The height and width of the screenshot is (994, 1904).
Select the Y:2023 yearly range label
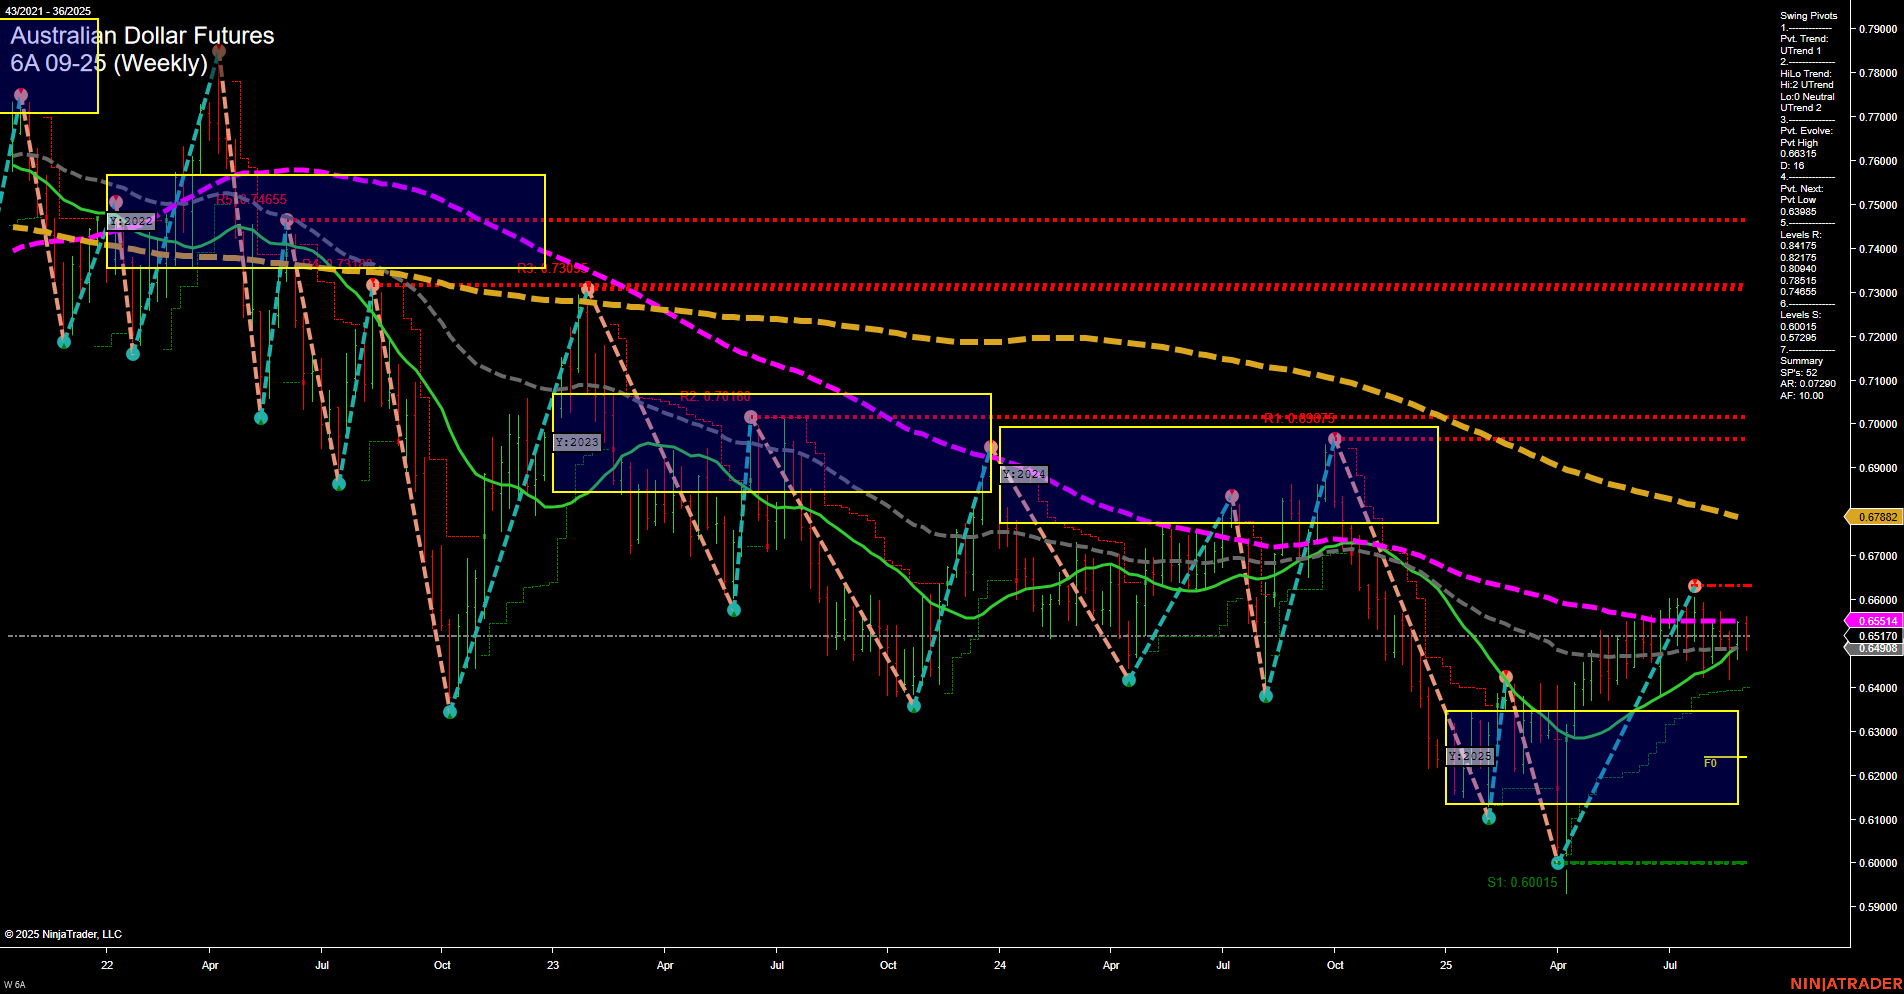coord(577,441)
